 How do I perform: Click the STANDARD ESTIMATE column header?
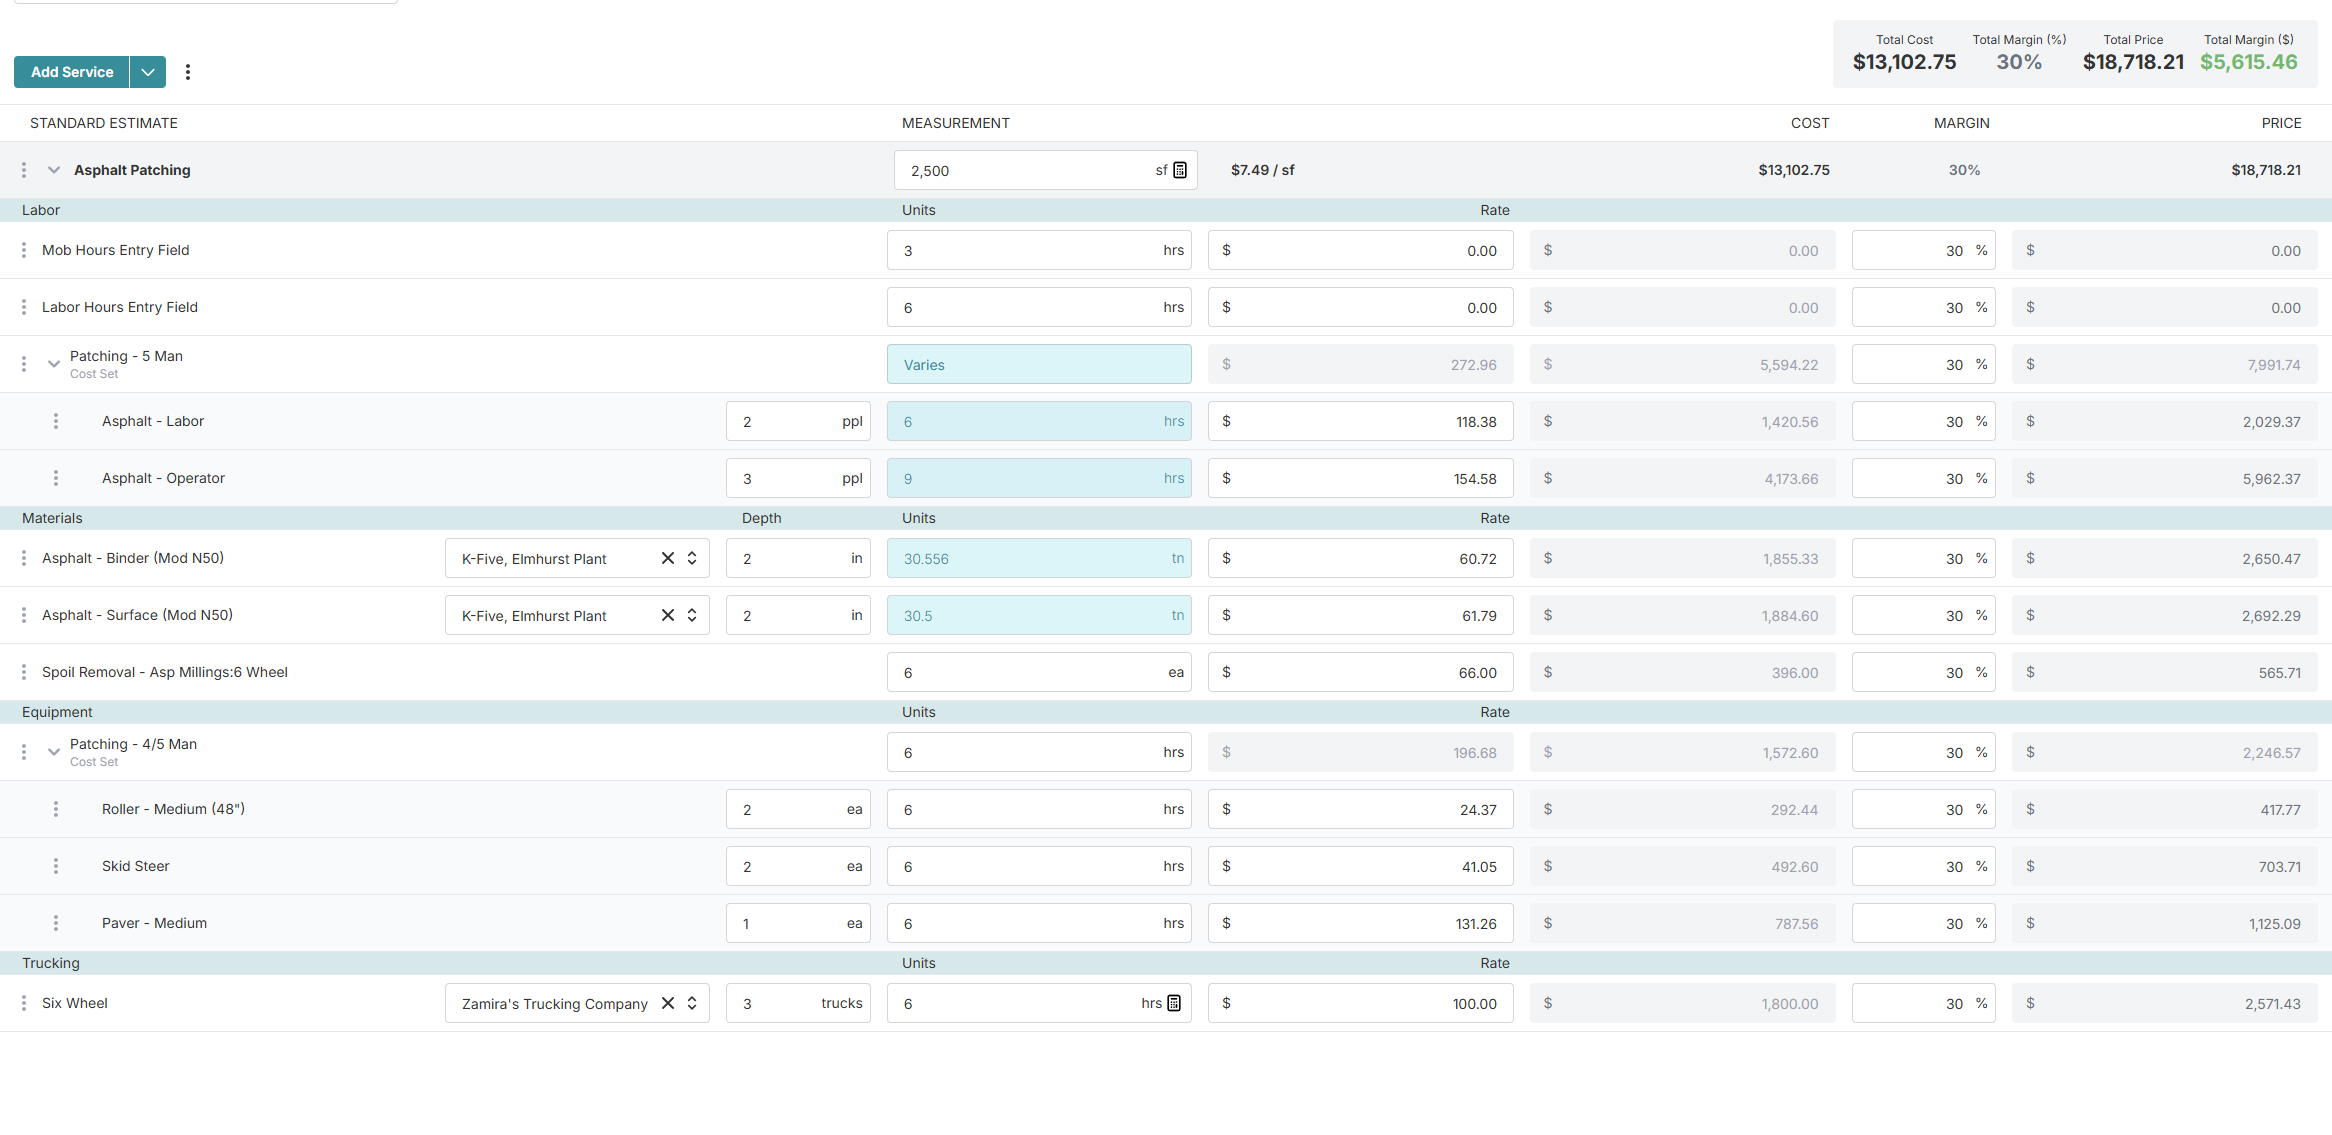[x=104, y=123]
